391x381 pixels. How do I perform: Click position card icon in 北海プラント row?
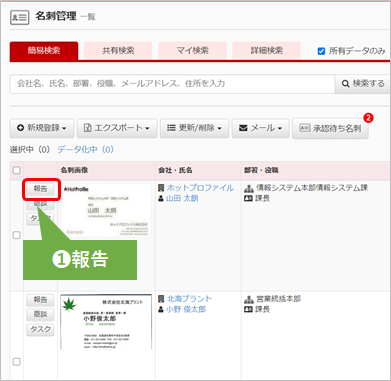click(249, 309)
